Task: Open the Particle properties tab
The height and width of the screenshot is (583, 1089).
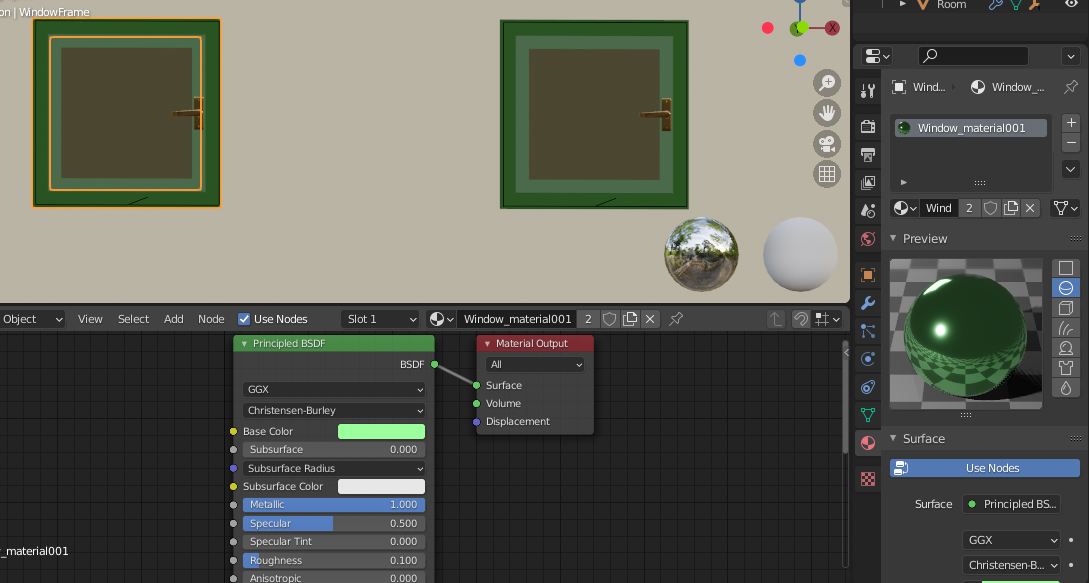Action: tap(868, 331)
